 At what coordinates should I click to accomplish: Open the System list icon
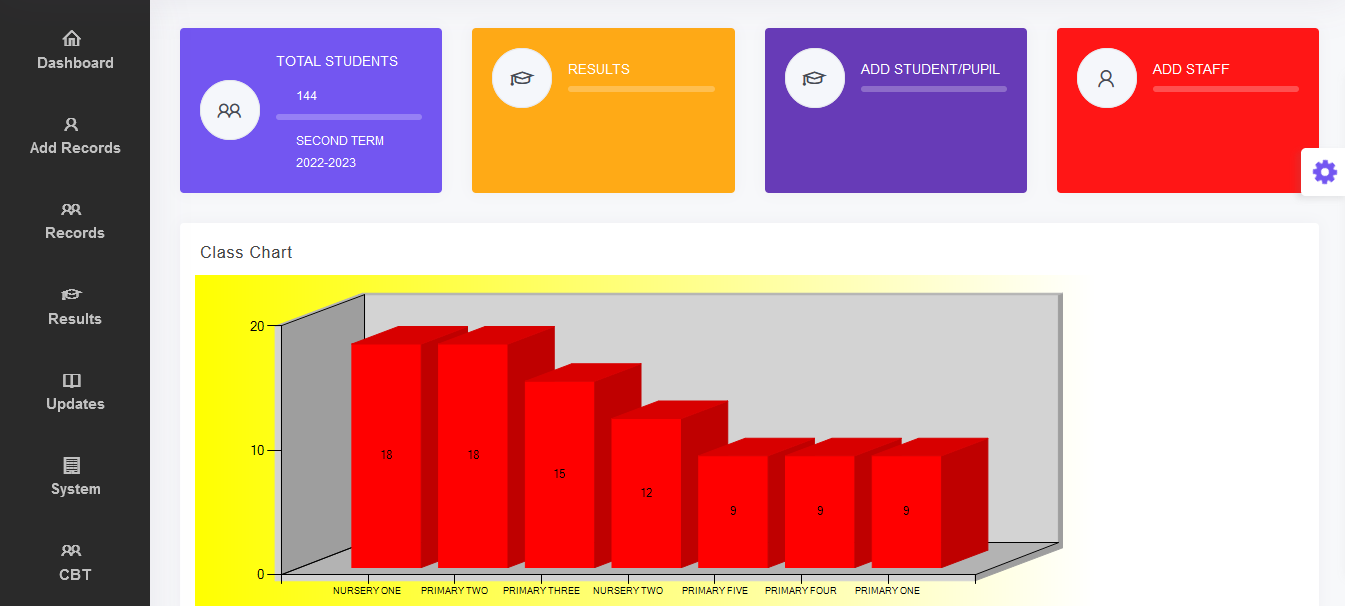click(71, 466)
